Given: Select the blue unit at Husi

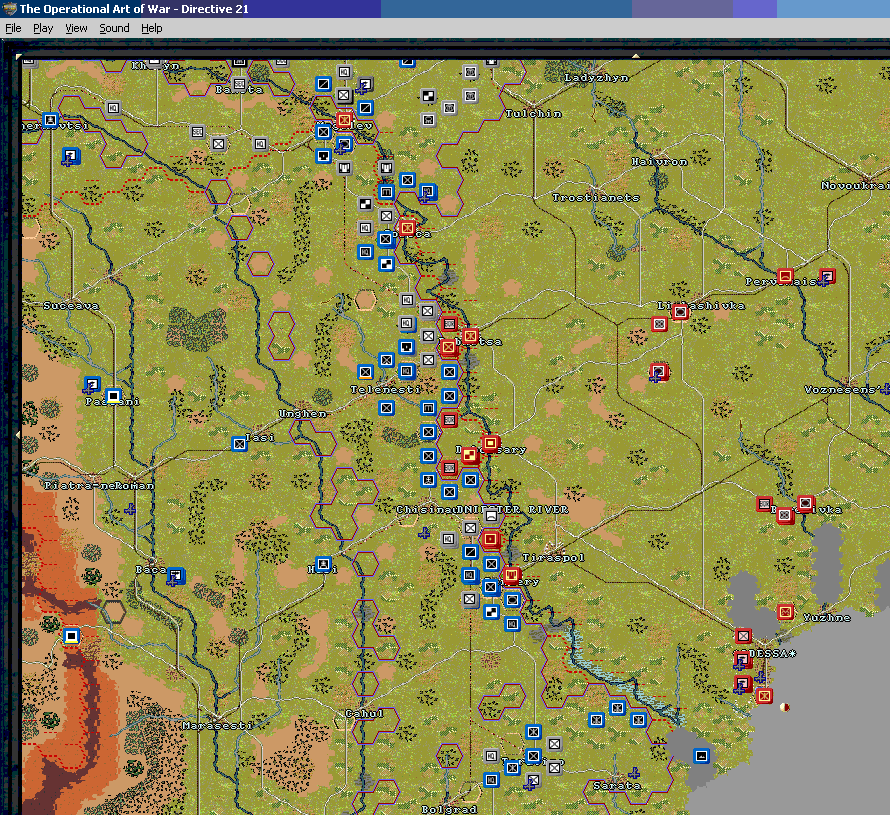Looking at the screenshot, I should tap(323, 564).
